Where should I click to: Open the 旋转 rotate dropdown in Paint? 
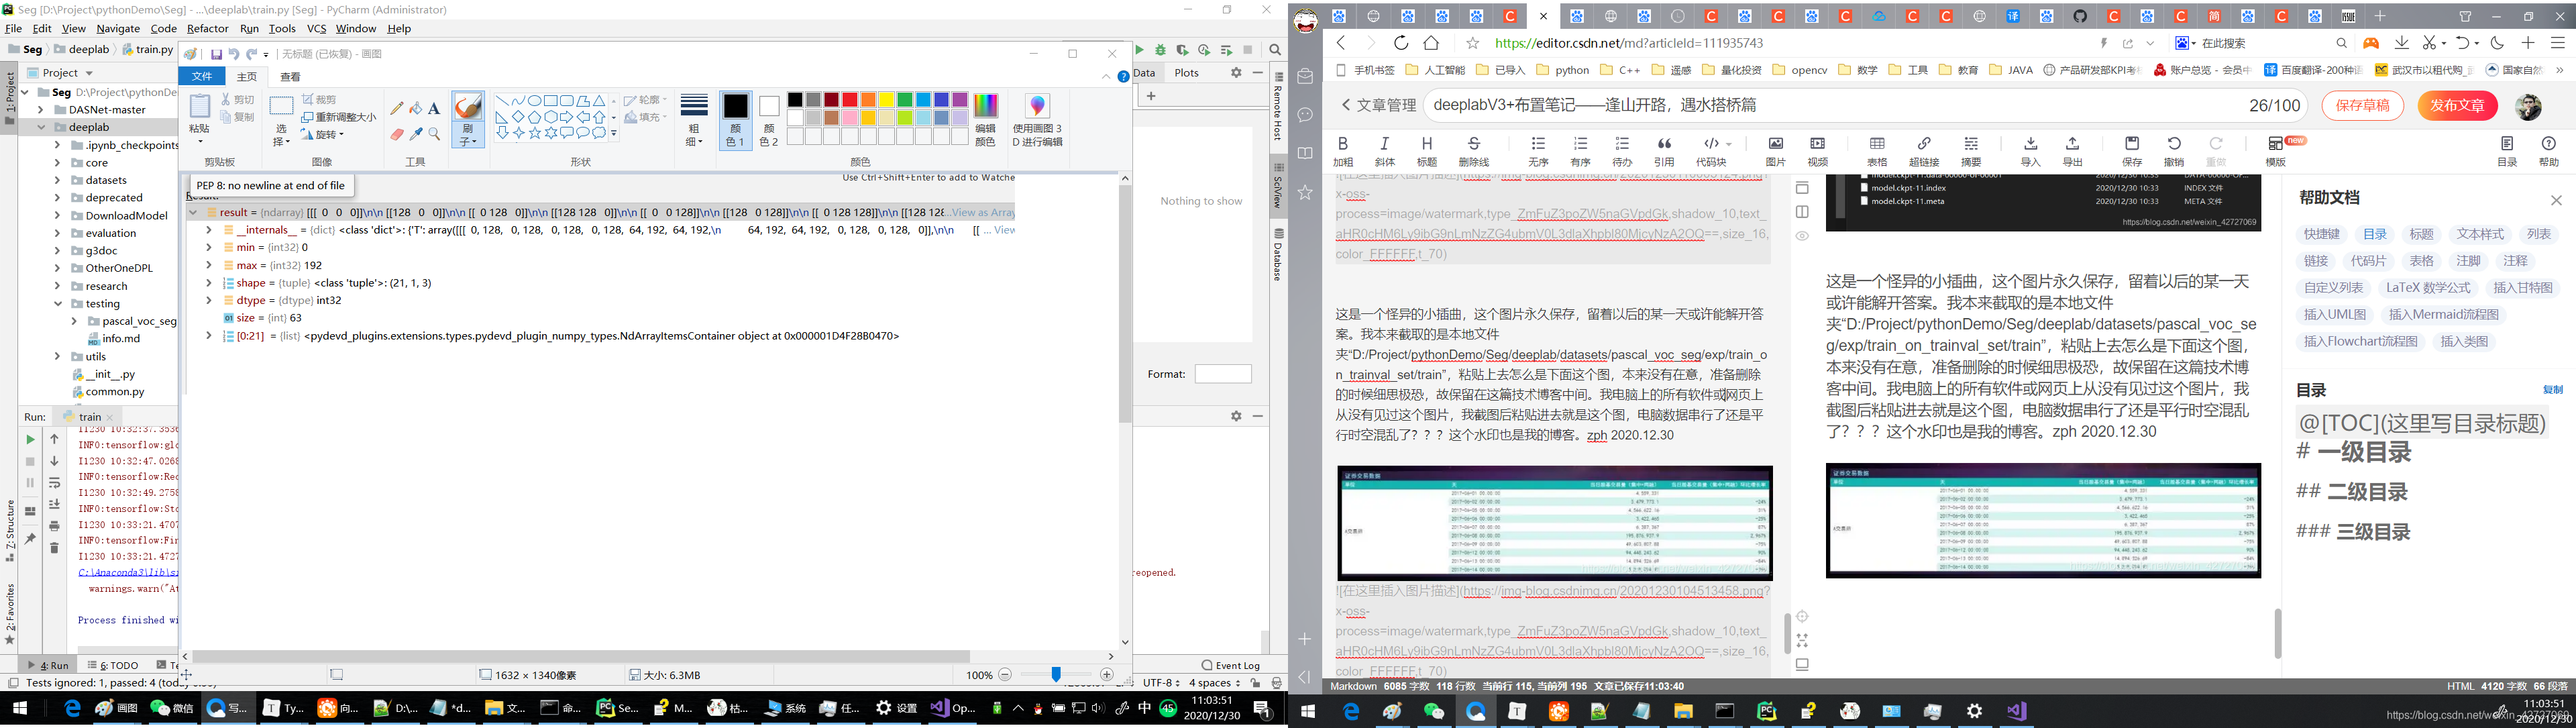coord(323,134)
